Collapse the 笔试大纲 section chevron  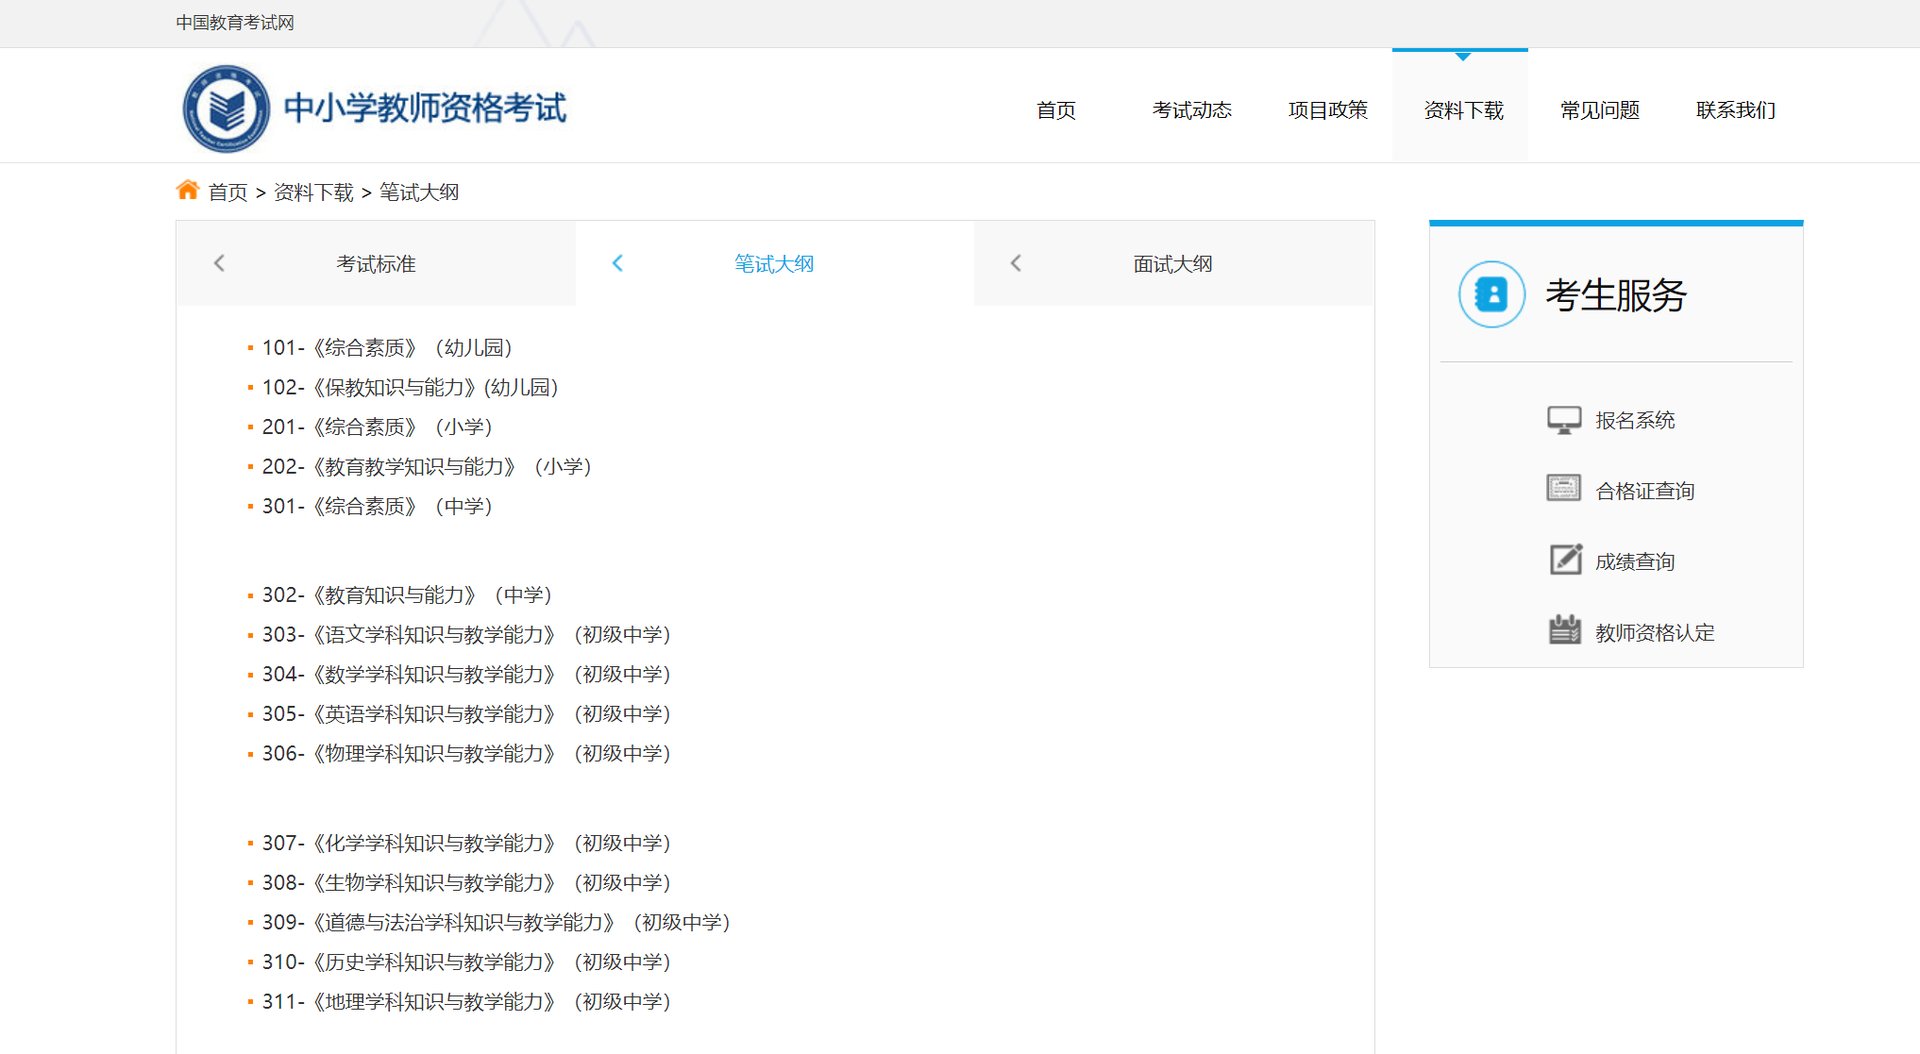(x=617, y=263)
